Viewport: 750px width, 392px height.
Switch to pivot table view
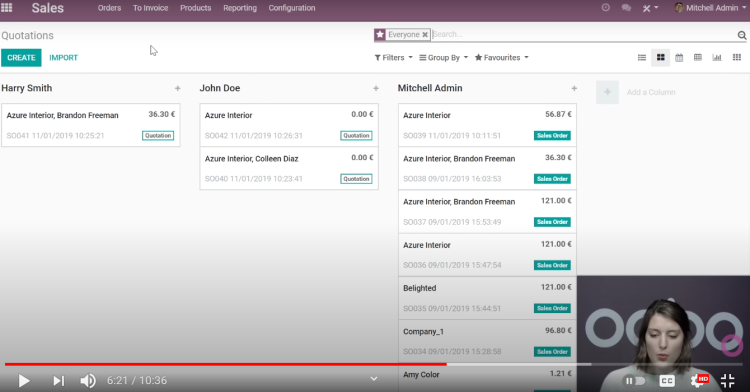(698, 57)
